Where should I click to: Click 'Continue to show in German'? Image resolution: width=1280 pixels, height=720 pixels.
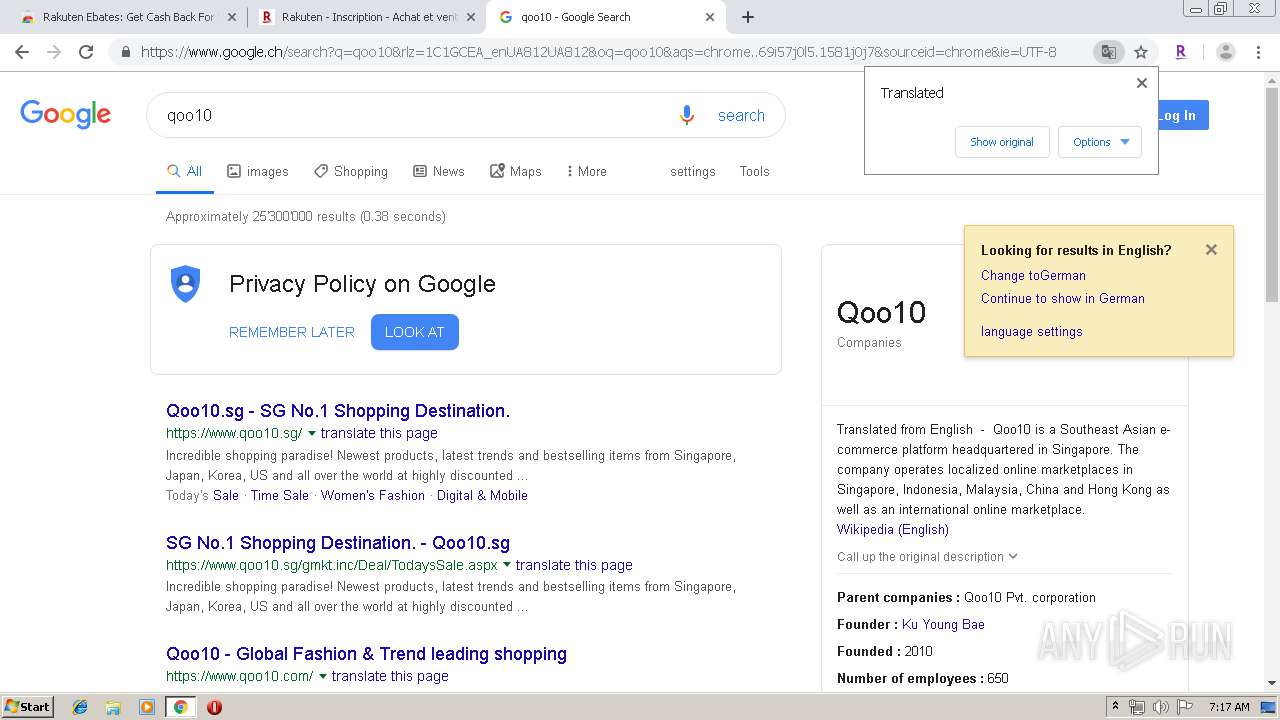pyautogui.click(x=1063, y=298)
